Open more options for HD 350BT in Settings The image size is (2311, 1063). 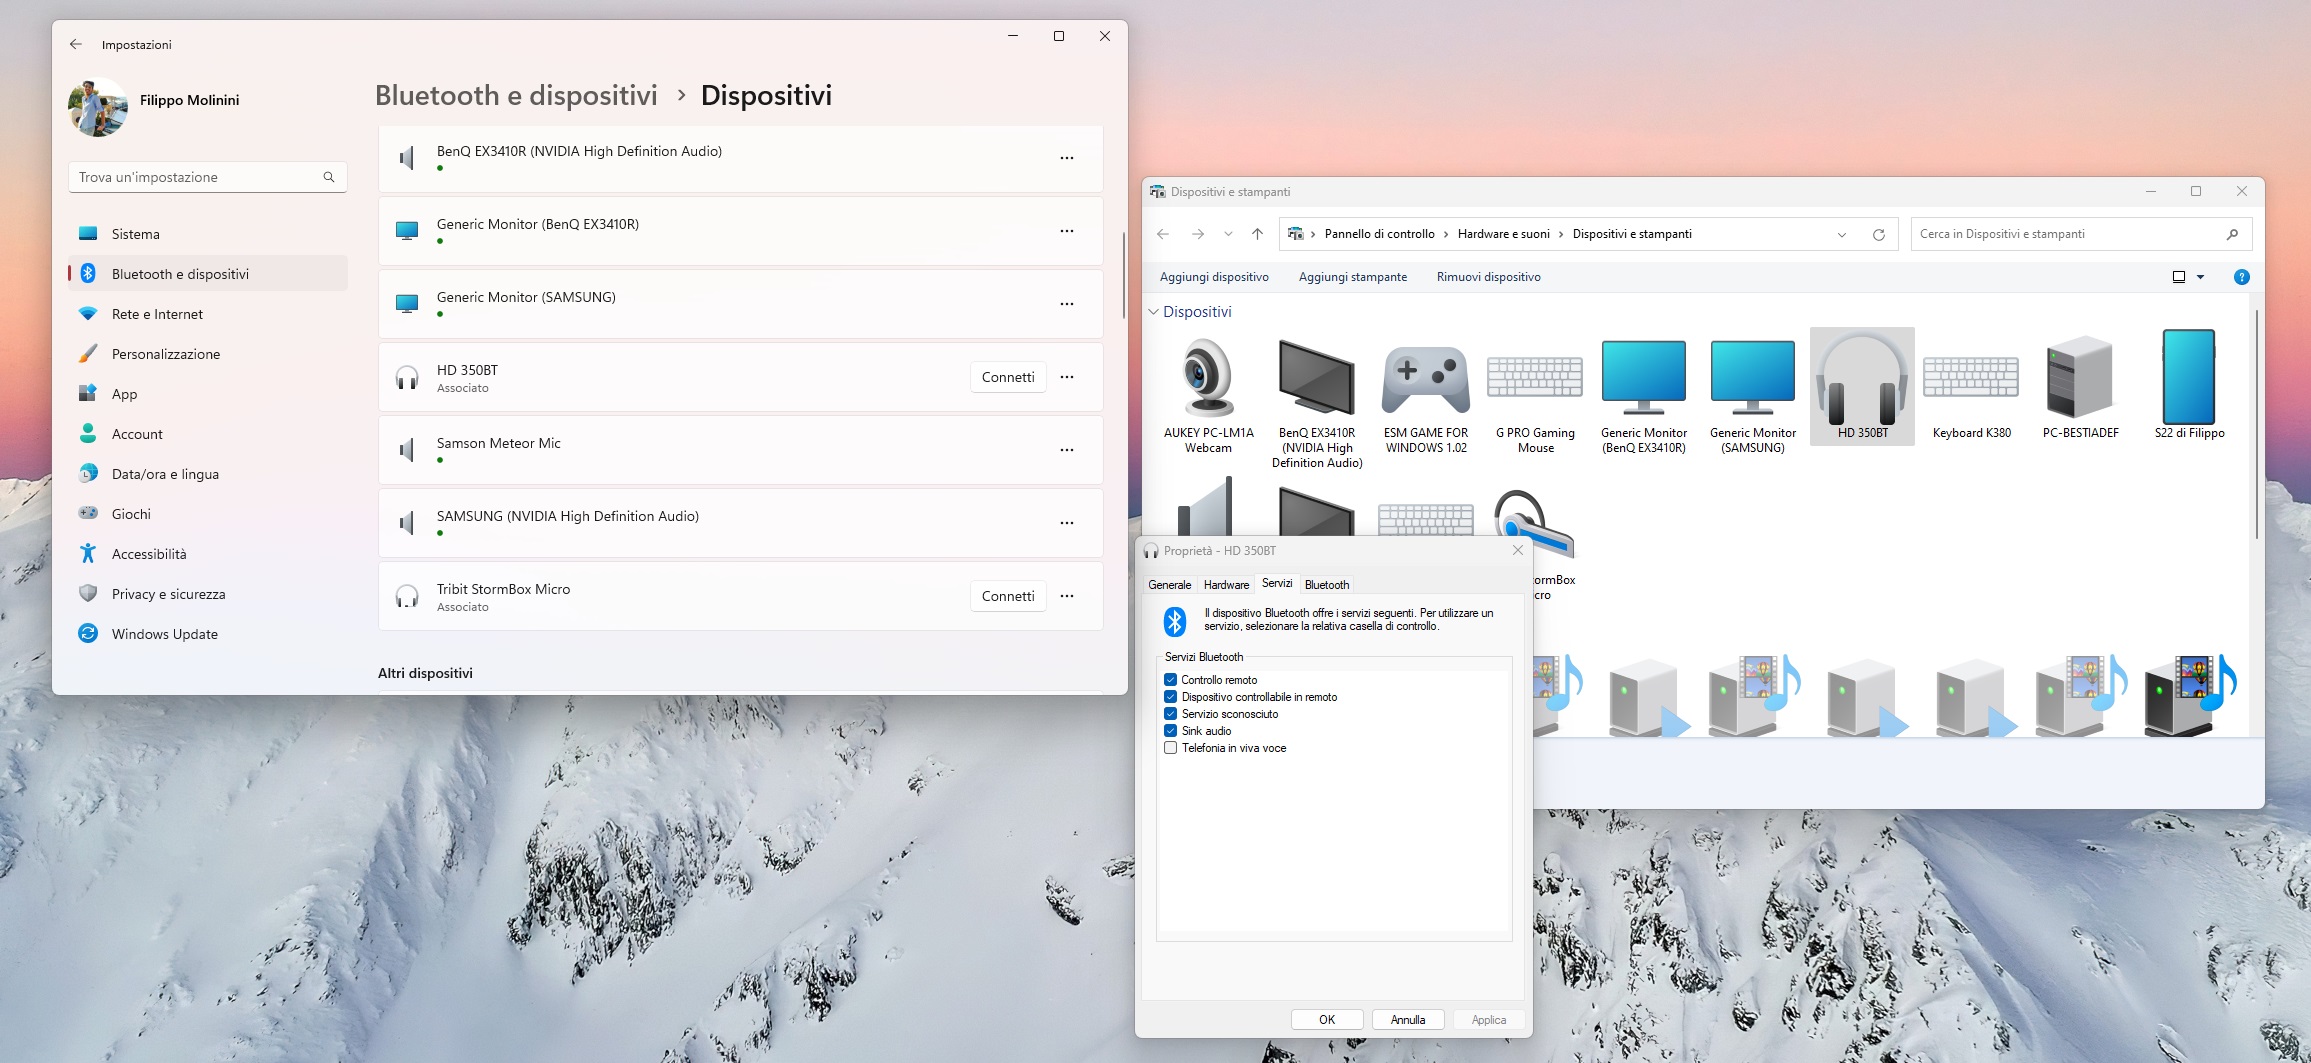tap(1067, 377)
